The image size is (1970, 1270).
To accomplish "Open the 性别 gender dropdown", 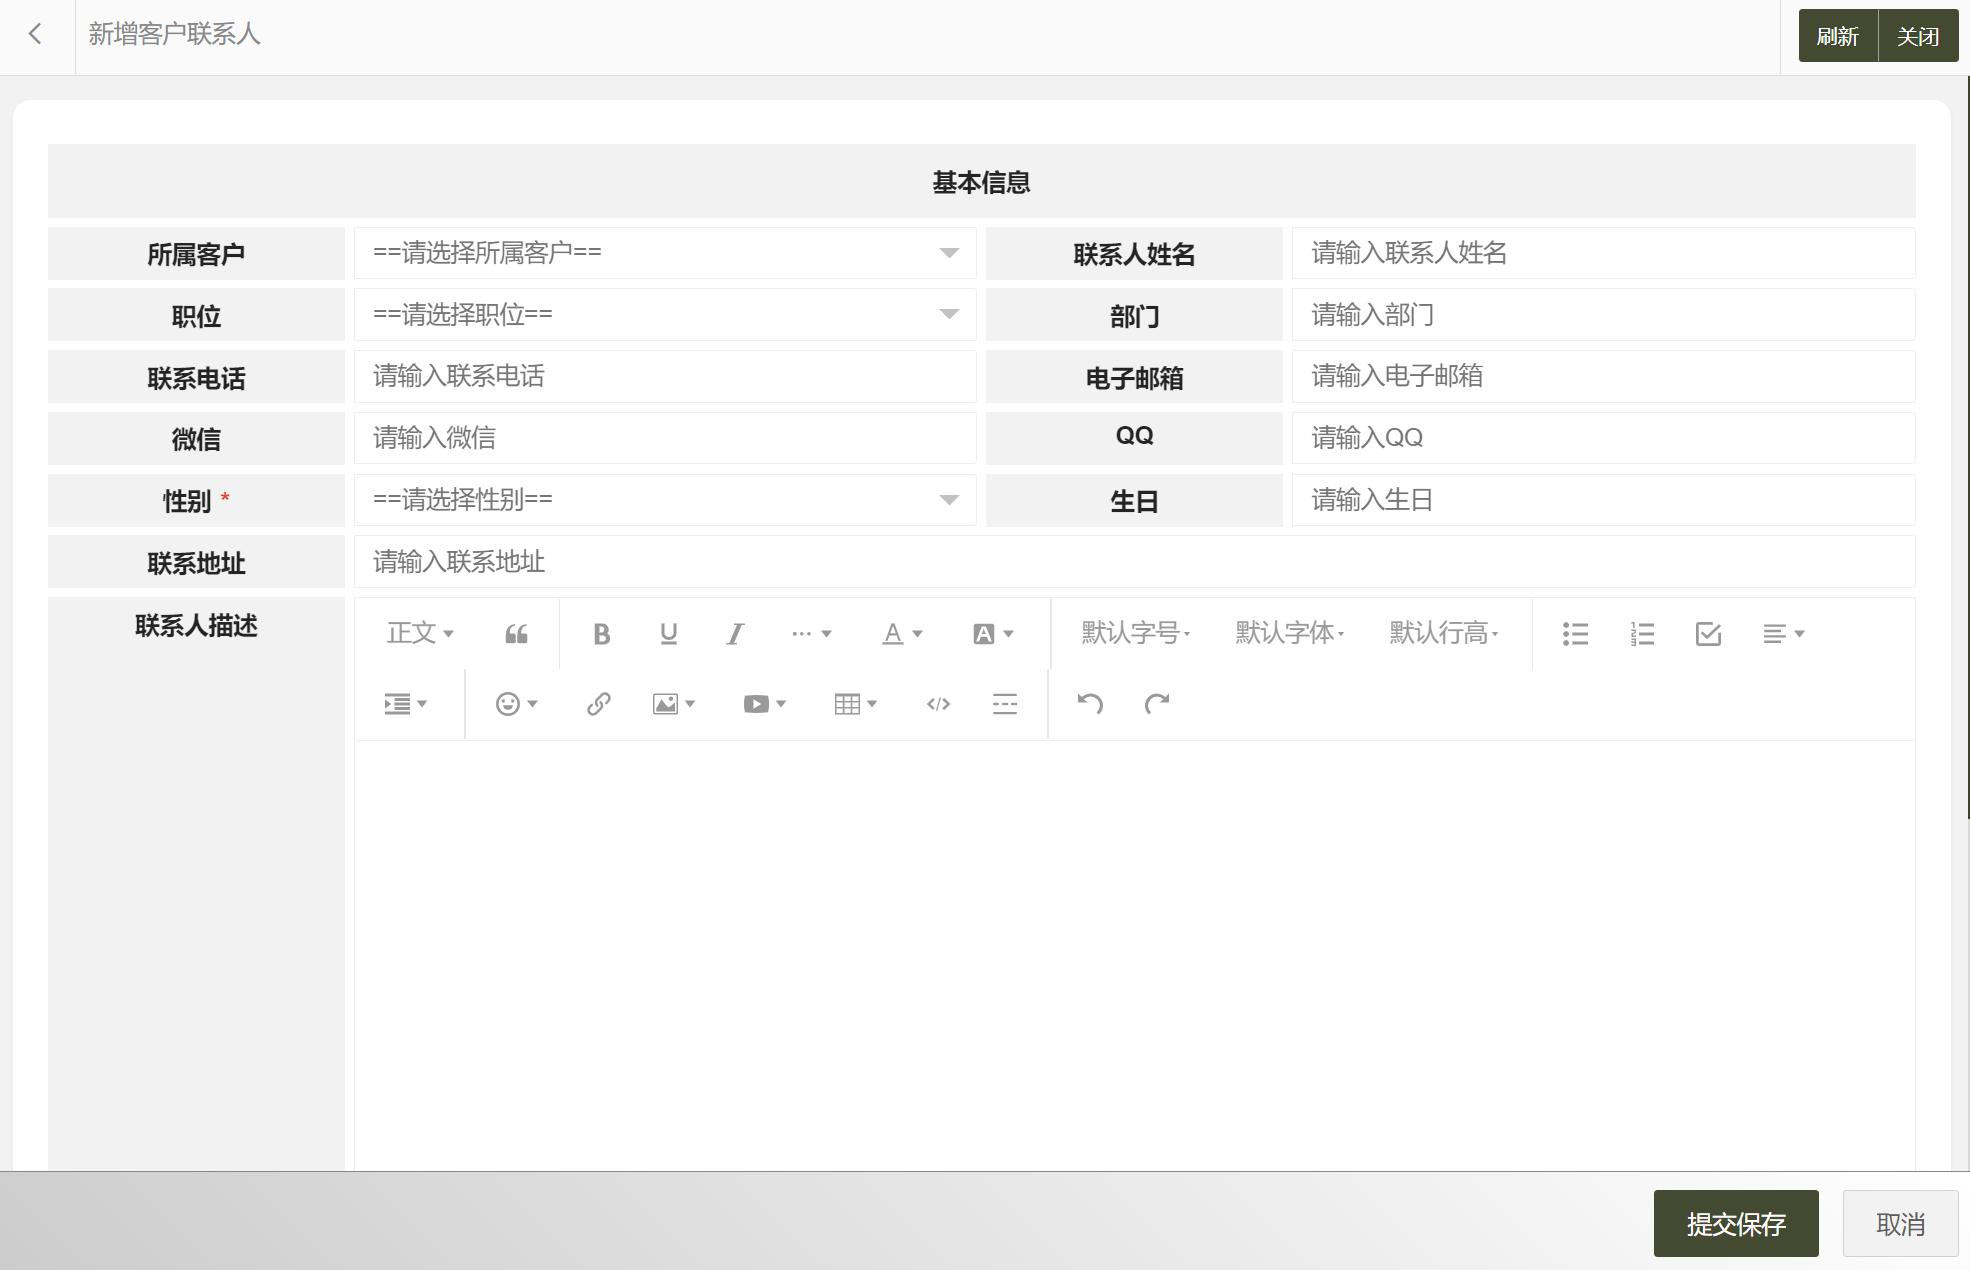I will tap(664, 500).
